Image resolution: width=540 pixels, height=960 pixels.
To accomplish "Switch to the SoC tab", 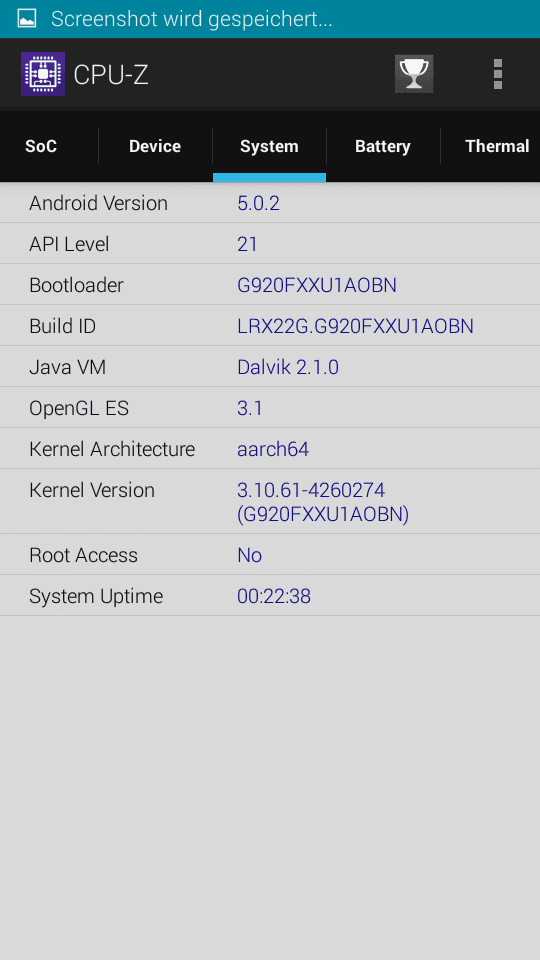I will pos(41,146).
